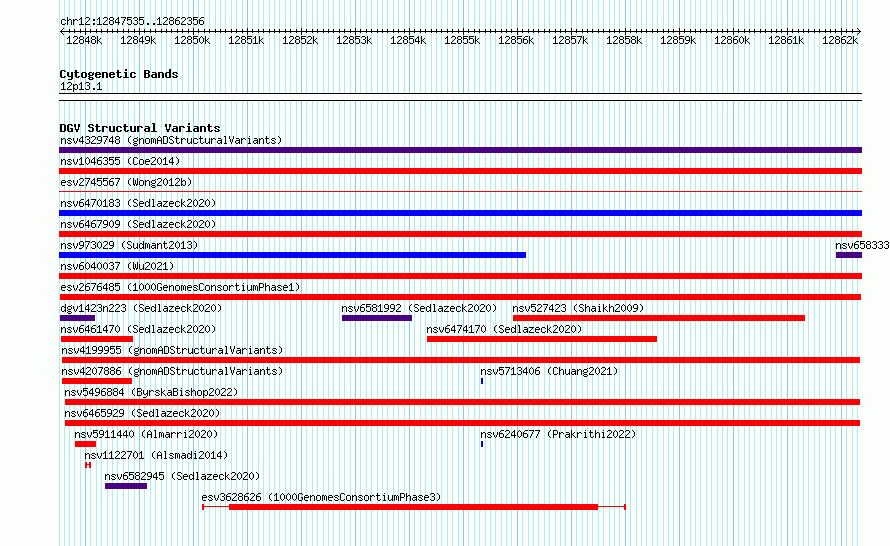Click the nsv6461470 (Sedlazeck2020) label
The width and height of the screenshot is (890, 546).
[x=138, y=329]
